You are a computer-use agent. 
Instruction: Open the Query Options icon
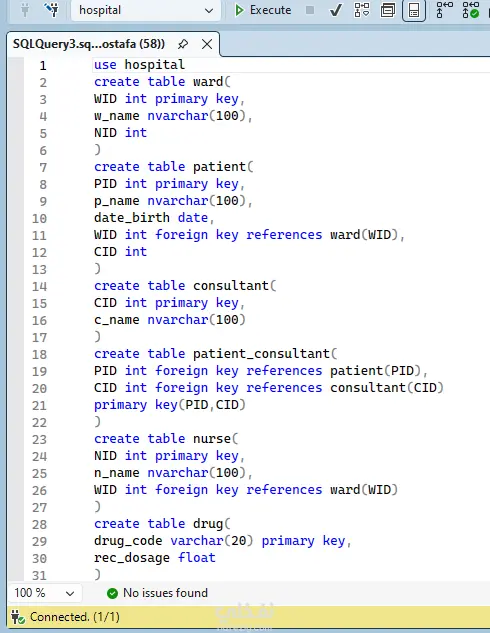click(x=387, y=10)
